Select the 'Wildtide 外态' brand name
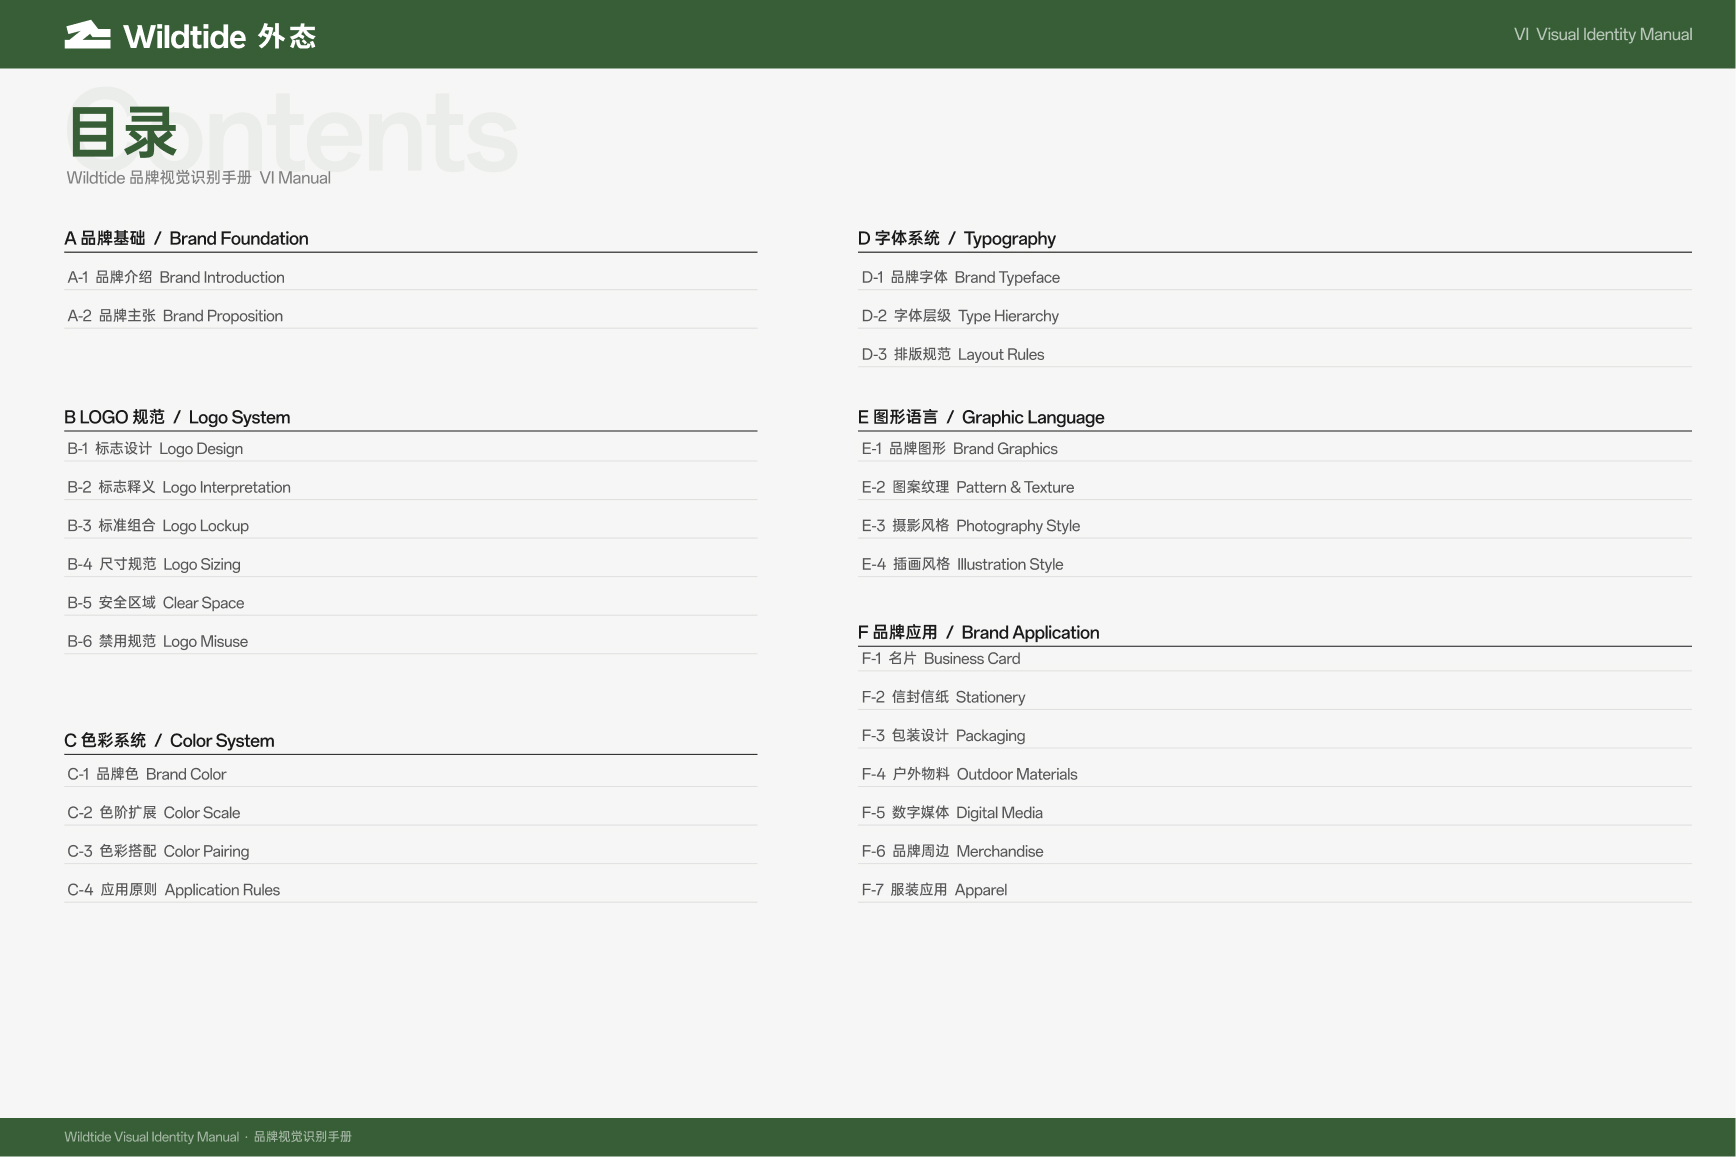 [220, 36]
